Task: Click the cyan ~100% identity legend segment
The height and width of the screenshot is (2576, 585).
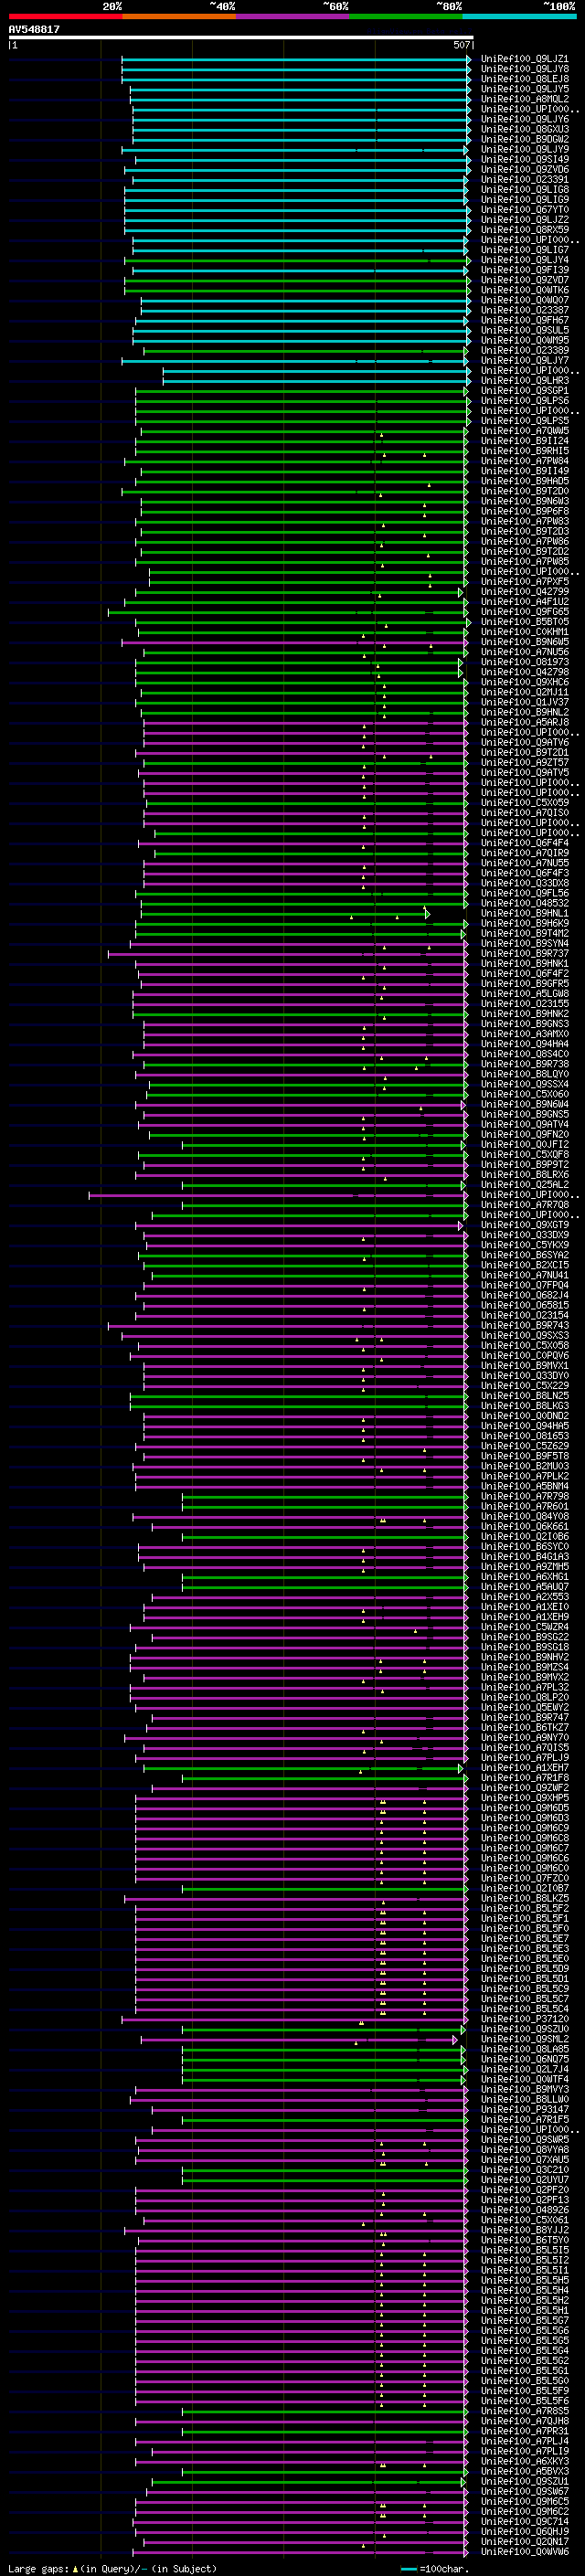Action: pos(519,16)
